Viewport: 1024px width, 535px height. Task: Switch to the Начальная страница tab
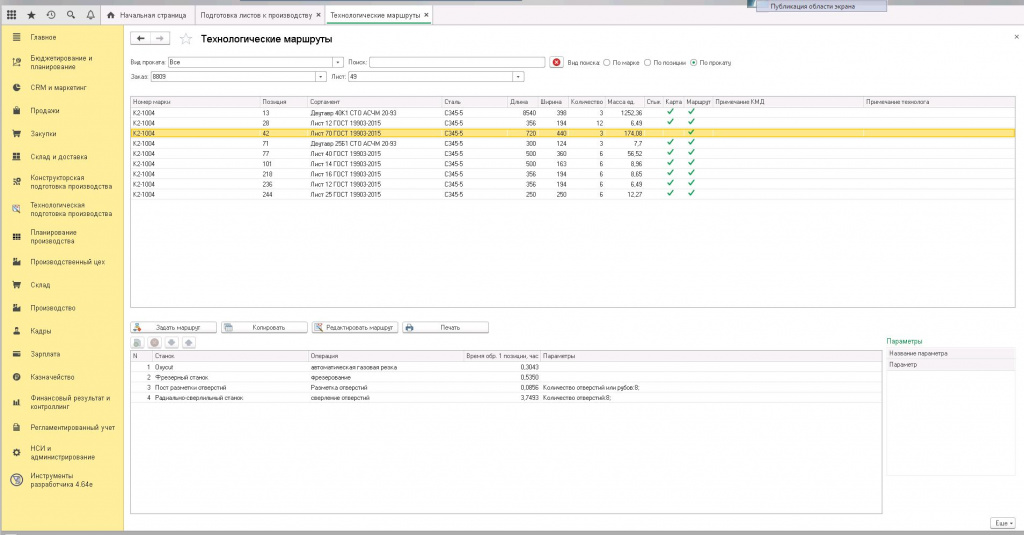tap(147, 15)
